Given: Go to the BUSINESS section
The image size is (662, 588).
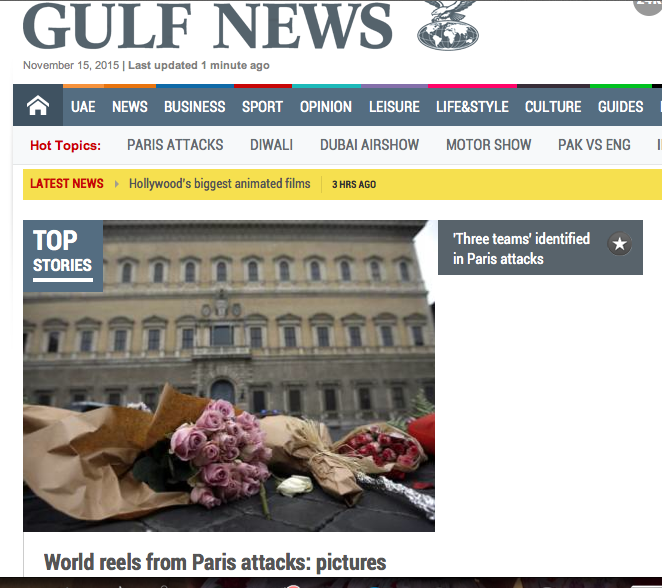Looking at the screenshot, I should 194,107.
